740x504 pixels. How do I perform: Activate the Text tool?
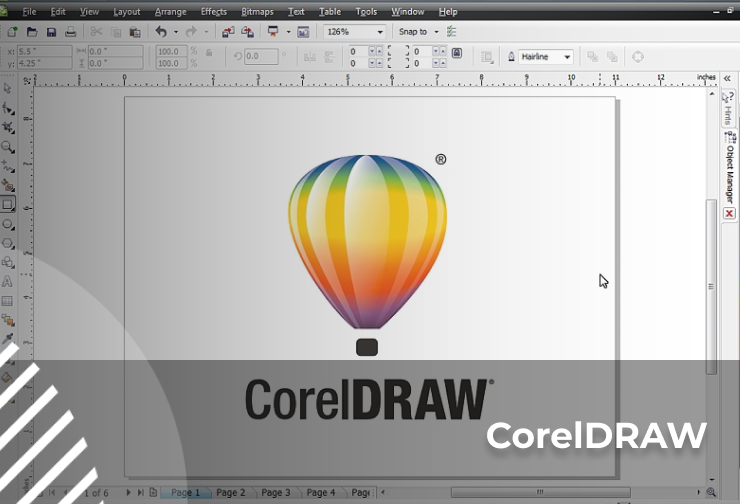coord(8,282)
